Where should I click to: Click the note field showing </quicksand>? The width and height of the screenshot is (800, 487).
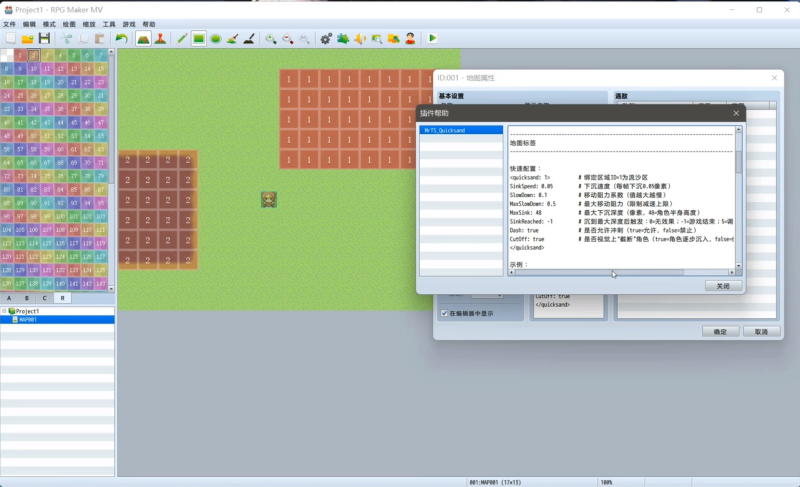coord(568,305)
